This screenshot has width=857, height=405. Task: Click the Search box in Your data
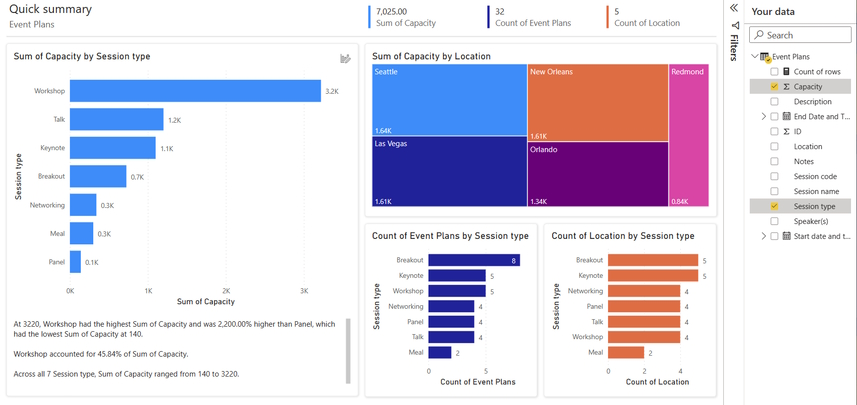(805, 35)
